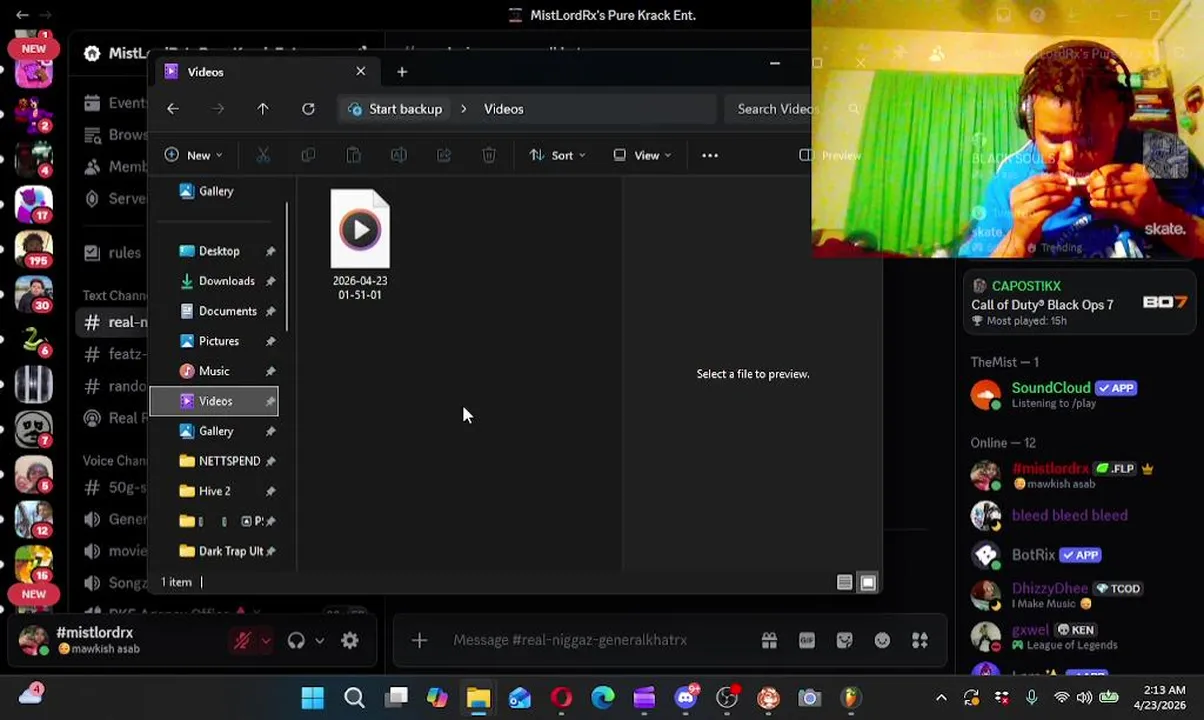Open the See more toolbar menu

click(710, 155)
